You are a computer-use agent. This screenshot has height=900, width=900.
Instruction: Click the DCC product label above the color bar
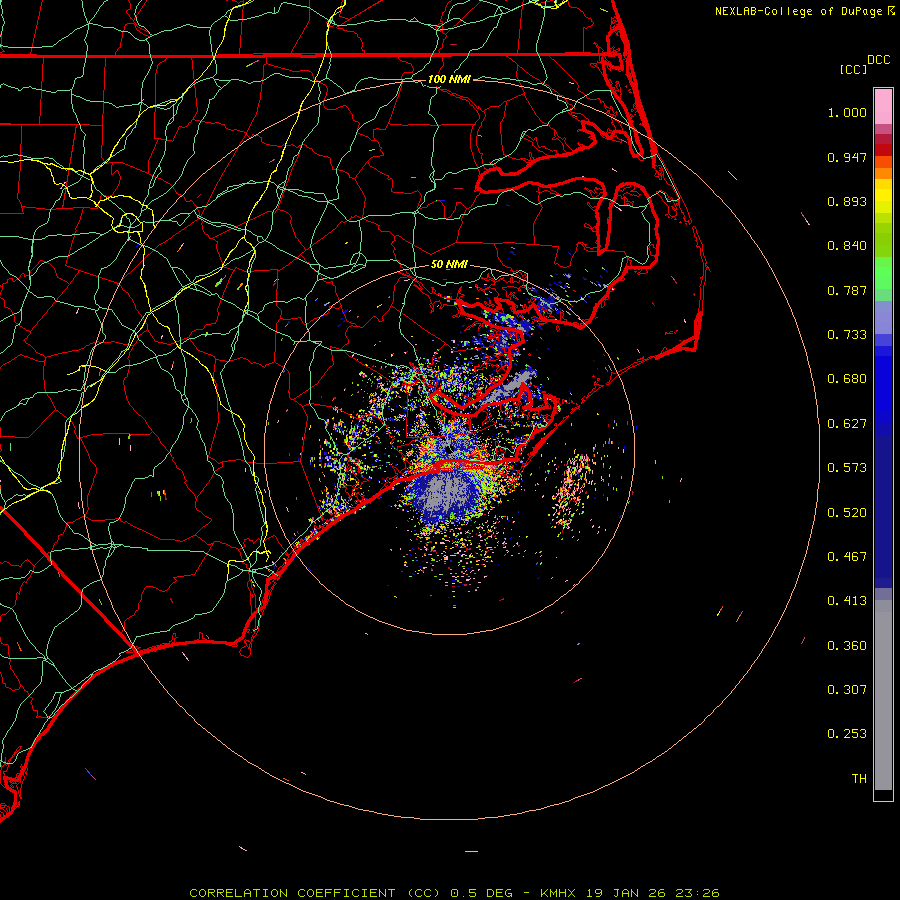coord(879,60)
